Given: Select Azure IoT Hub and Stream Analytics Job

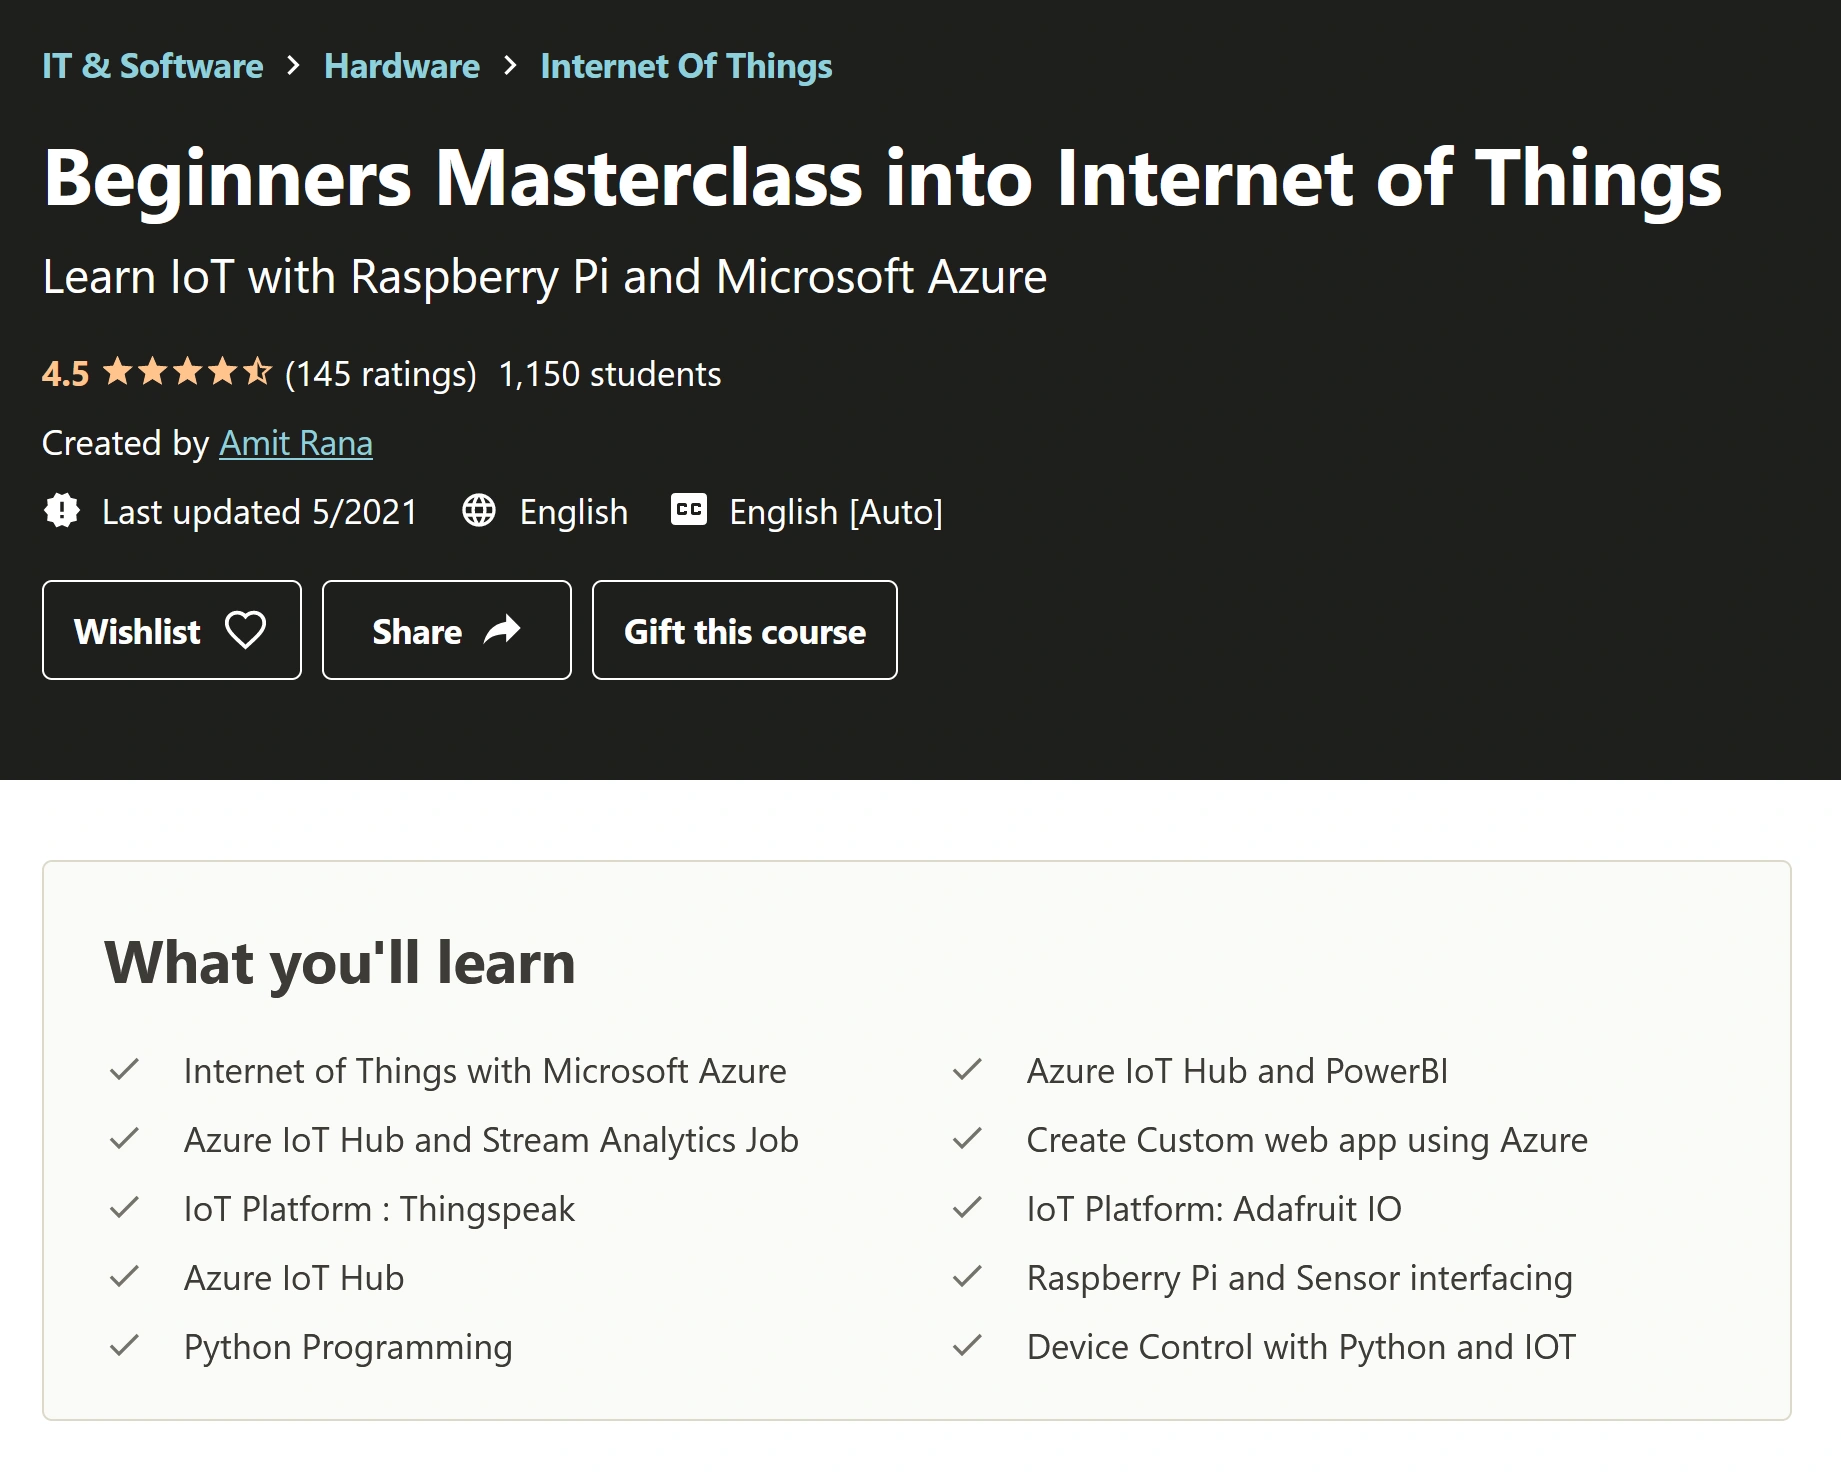Looking at the screenshot, I should [491, 1140].
